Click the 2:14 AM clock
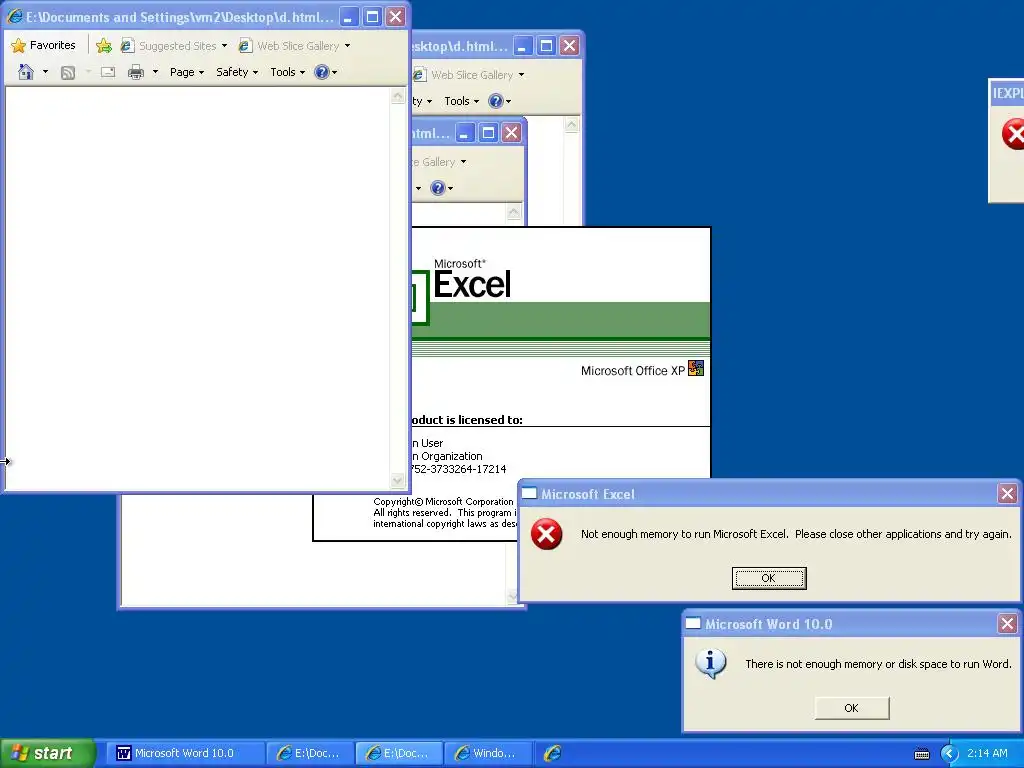1024x768 pixels. 987,753
